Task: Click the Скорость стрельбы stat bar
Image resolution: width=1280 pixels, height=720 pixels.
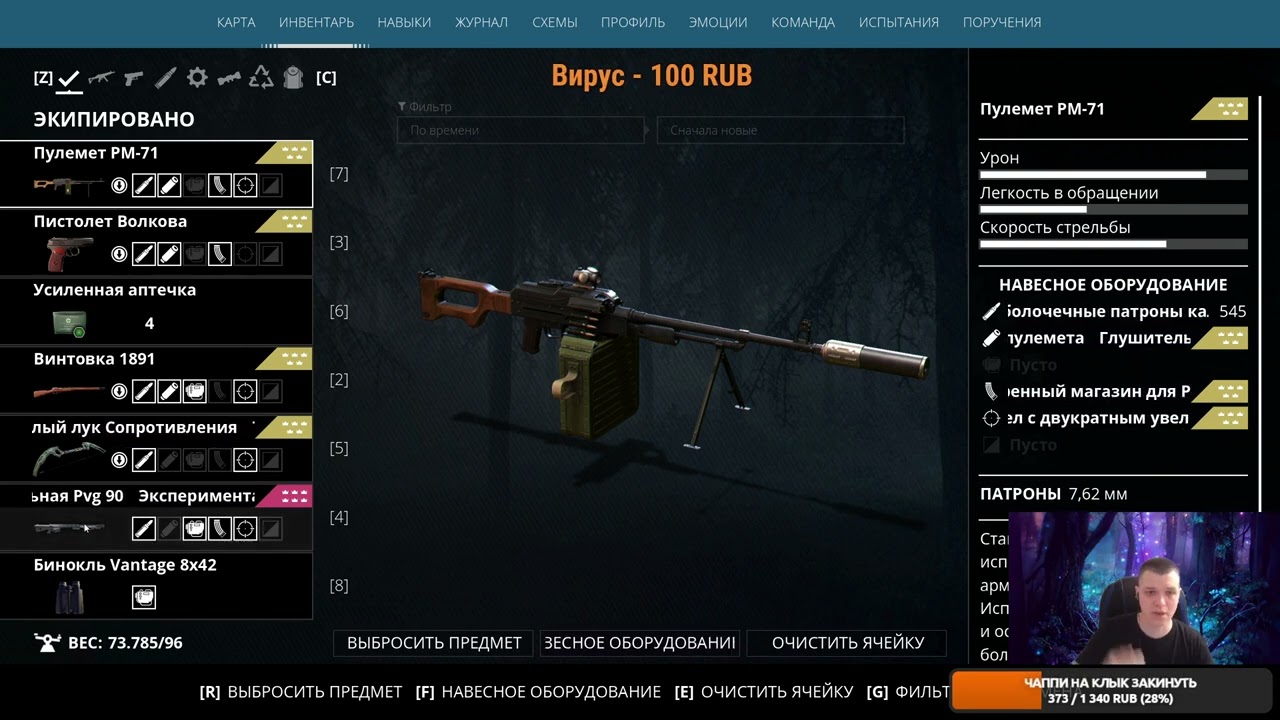Action: pyautogui.click(x=1114, y=244)
